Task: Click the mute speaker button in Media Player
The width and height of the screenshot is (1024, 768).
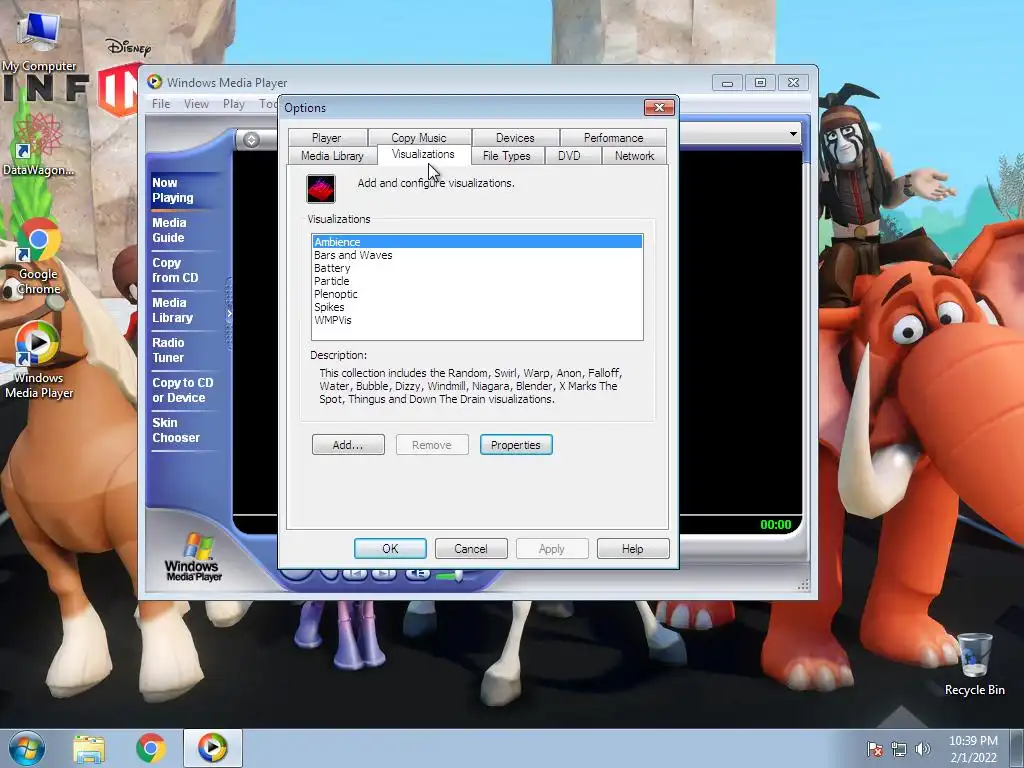Action: (x=418, y=574)
